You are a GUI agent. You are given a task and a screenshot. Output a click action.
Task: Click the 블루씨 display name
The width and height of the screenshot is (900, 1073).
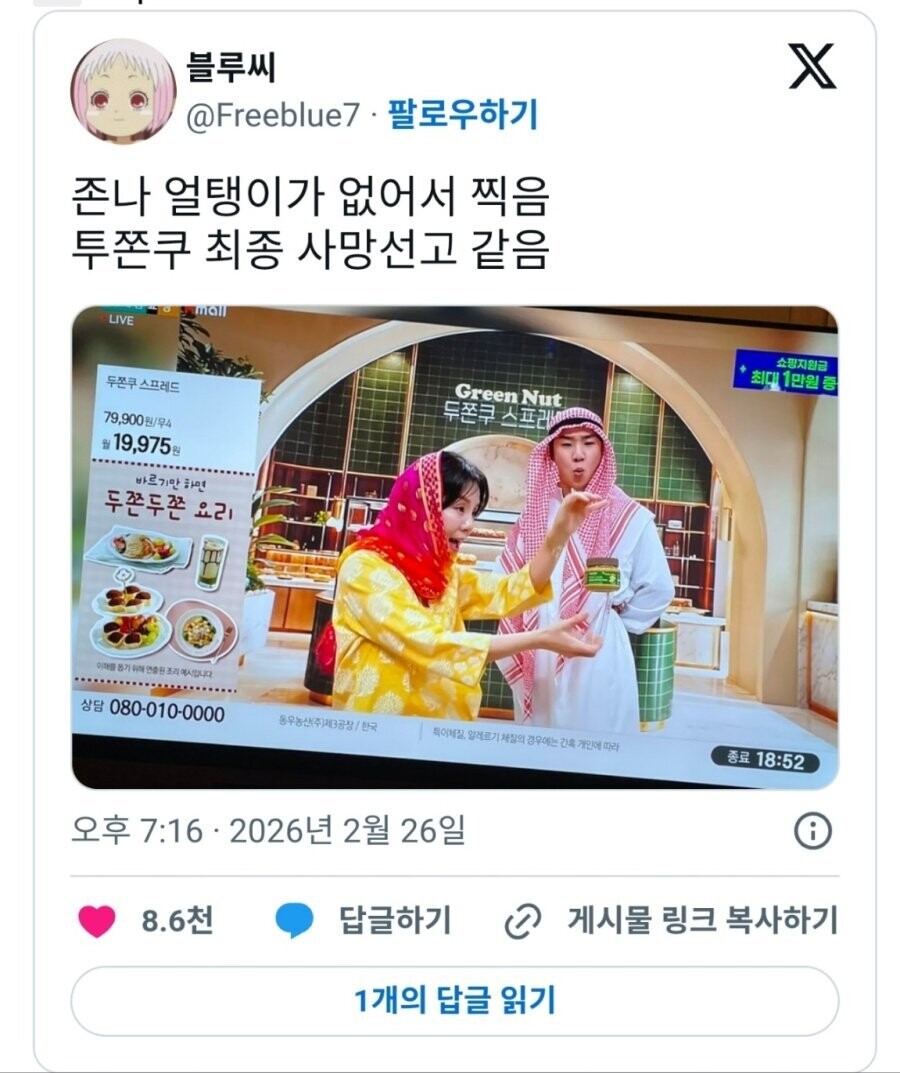[x=231, y=67]
